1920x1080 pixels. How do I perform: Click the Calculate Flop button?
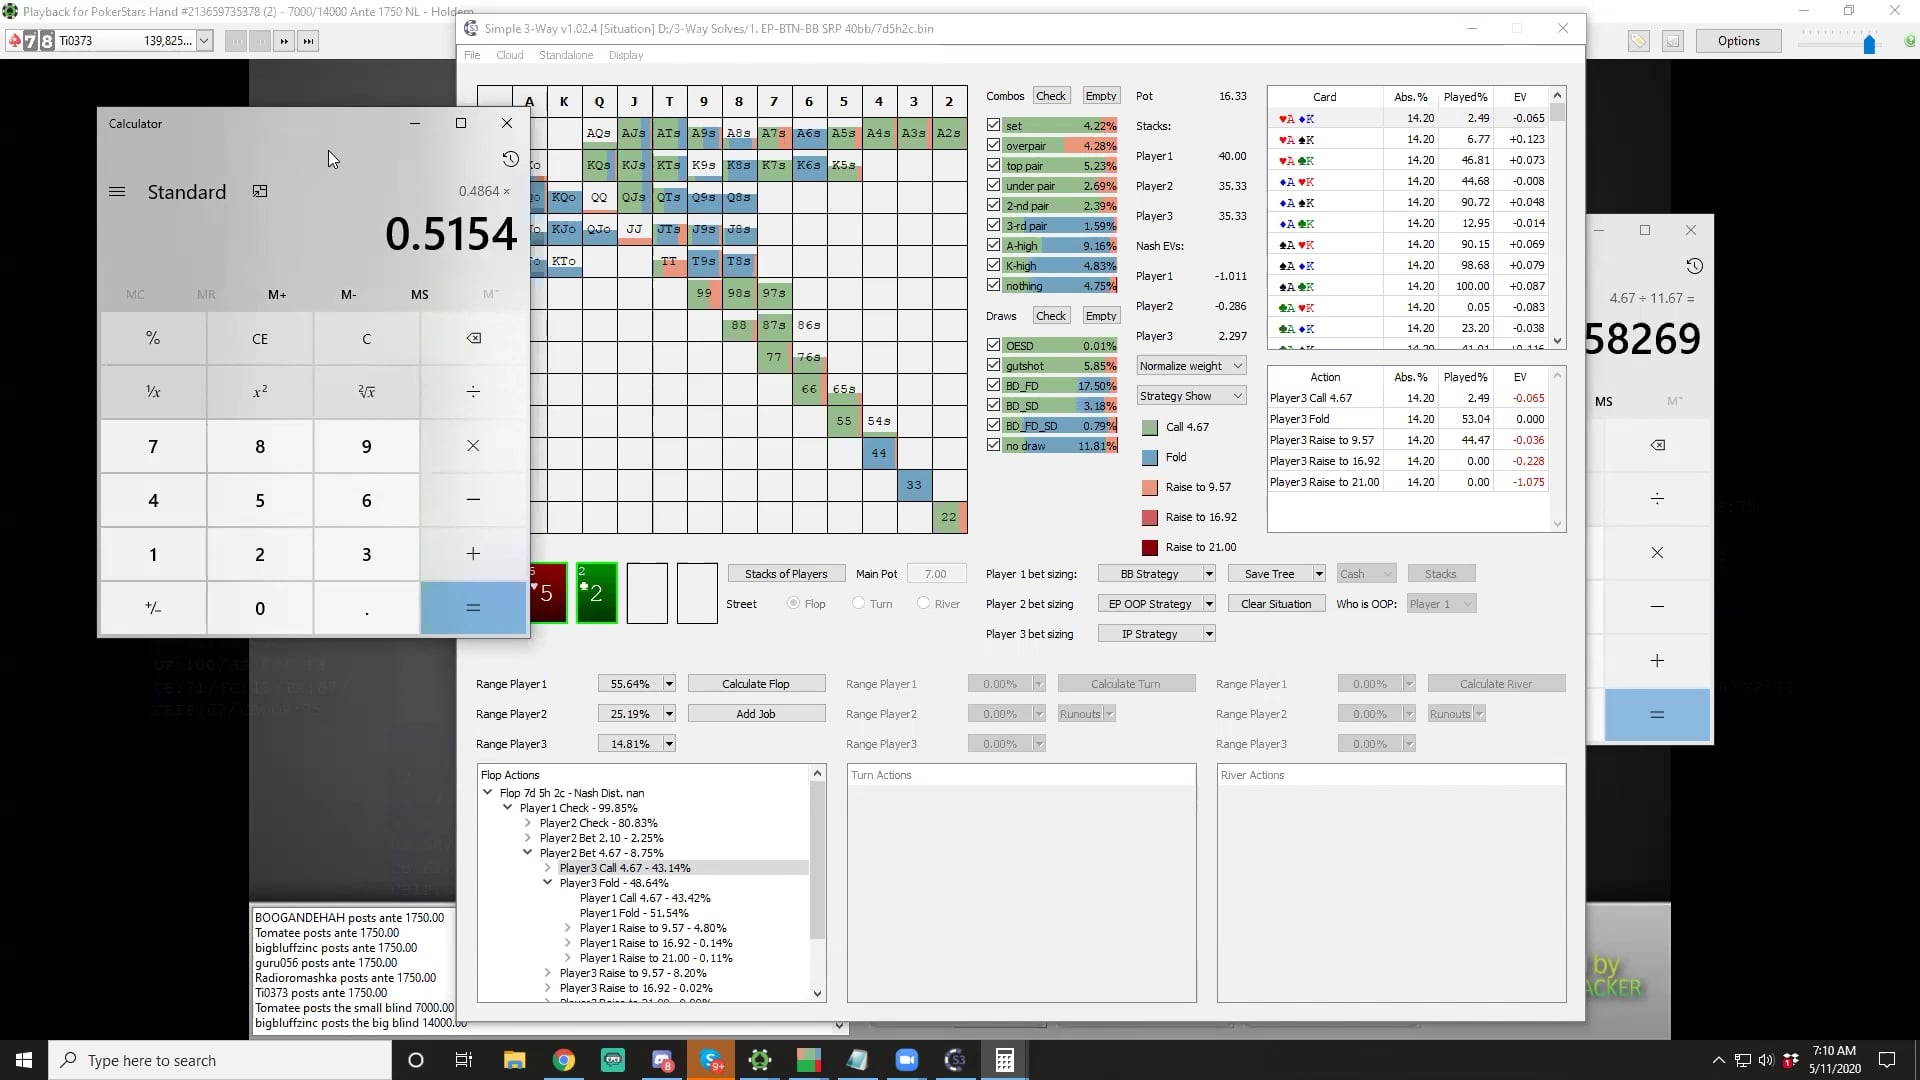pyautogui.click(x=756, y=683)
